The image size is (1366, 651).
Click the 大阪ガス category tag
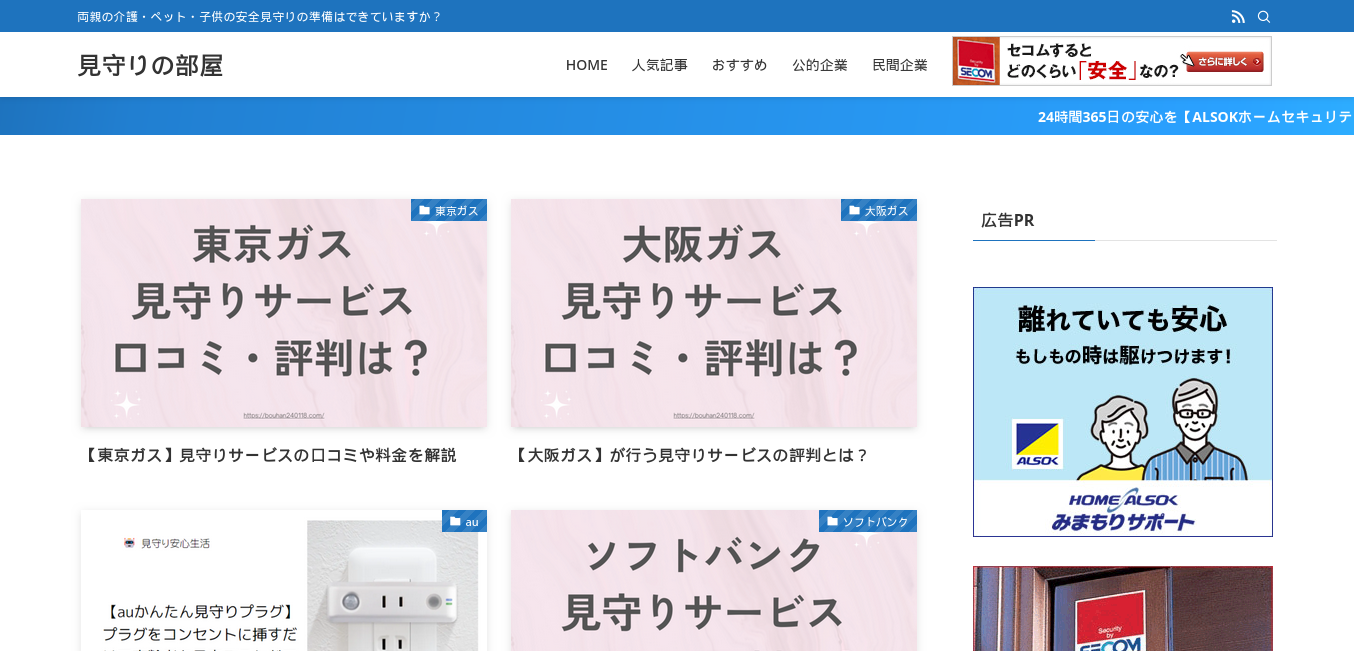[879, 210]
